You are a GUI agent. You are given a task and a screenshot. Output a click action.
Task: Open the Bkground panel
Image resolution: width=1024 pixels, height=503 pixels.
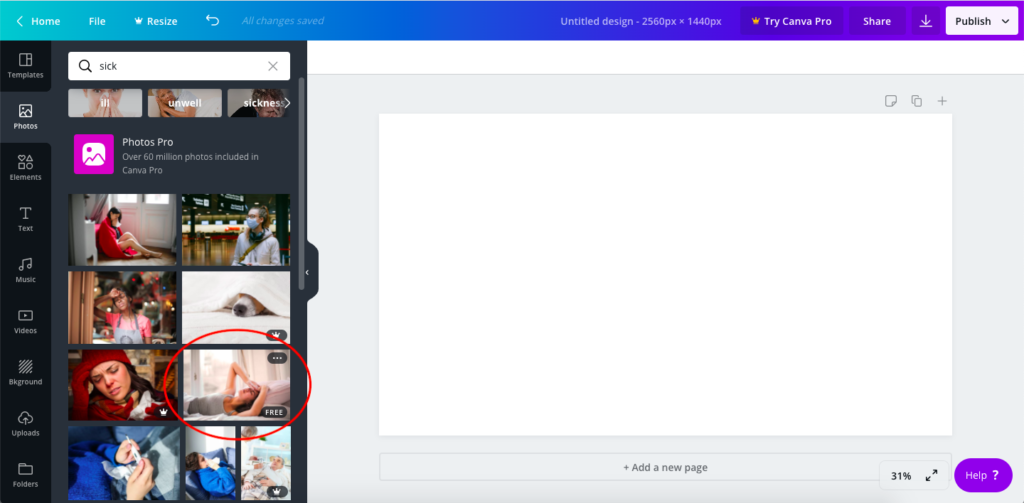[x=25, y=372]
